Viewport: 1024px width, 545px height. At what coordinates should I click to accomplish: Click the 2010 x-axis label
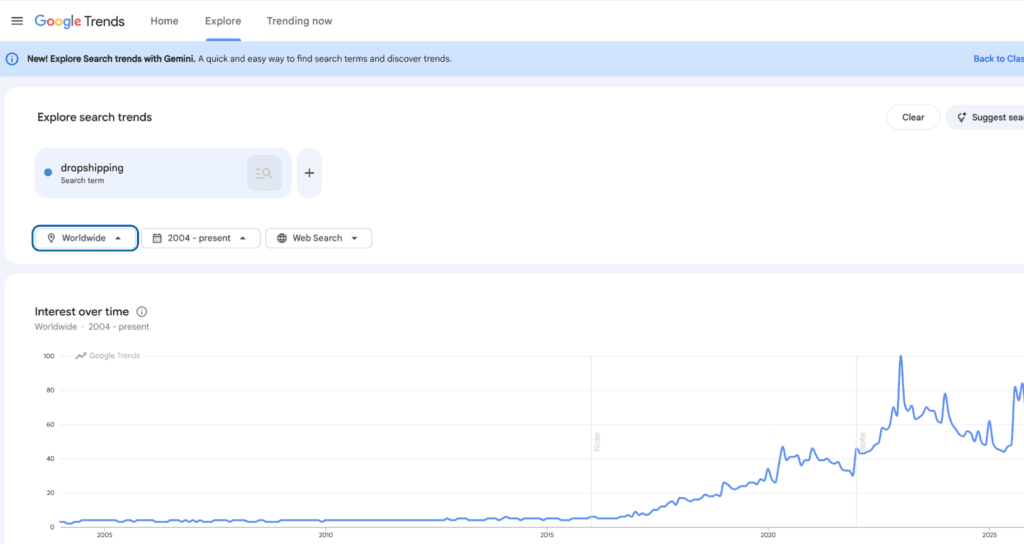tap(326, 535)
